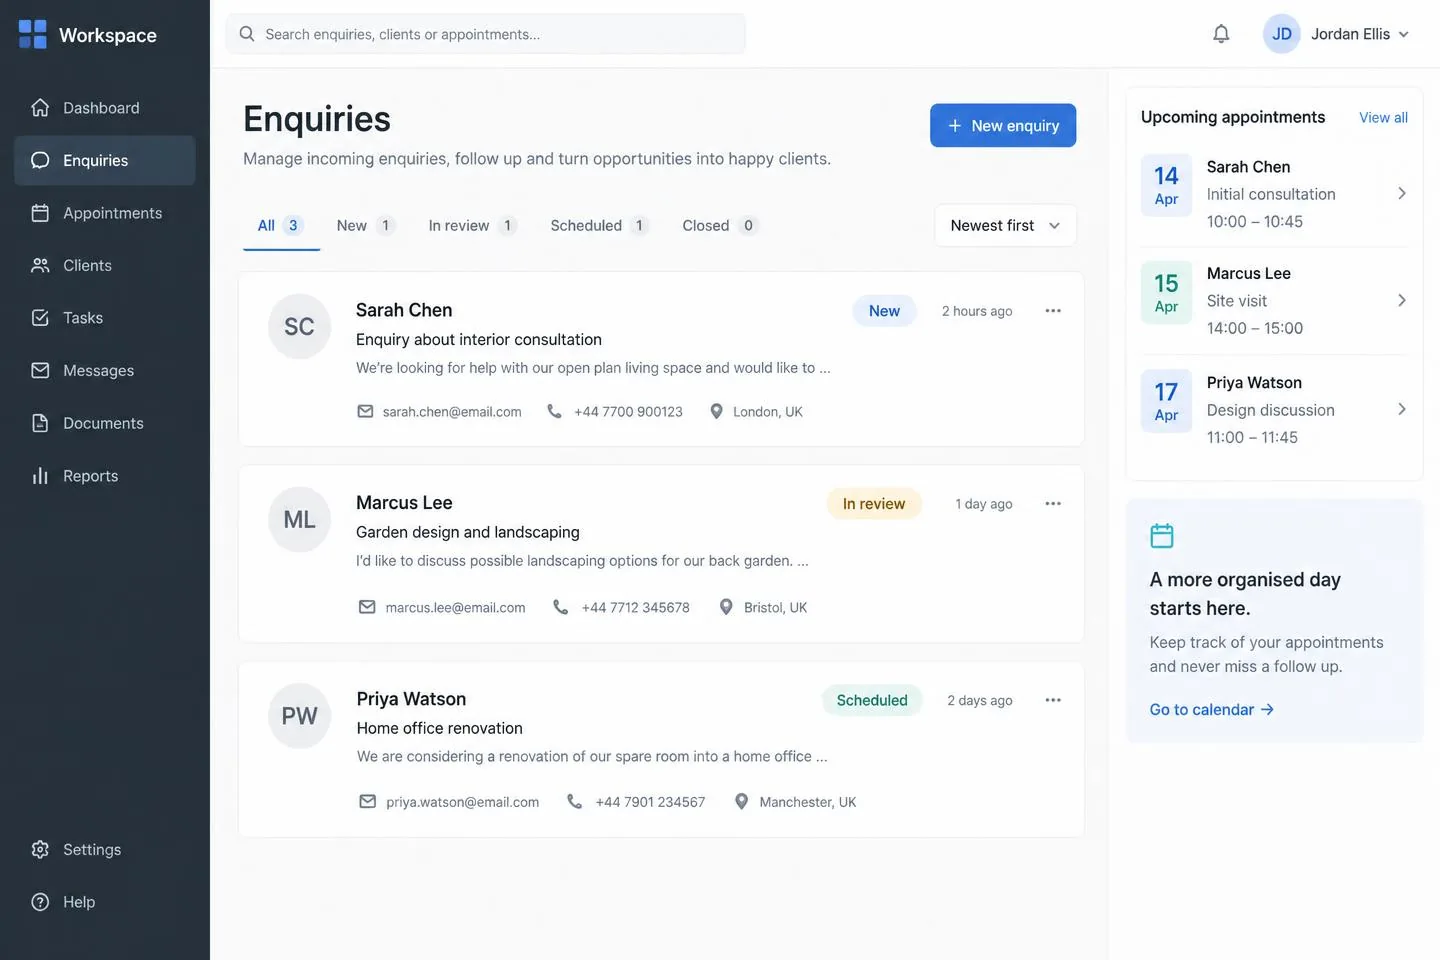1440x960 pixels.
Task: Click the location pin beside Manchester, UK
Action: pyautogui.click(x=741, y=802)
